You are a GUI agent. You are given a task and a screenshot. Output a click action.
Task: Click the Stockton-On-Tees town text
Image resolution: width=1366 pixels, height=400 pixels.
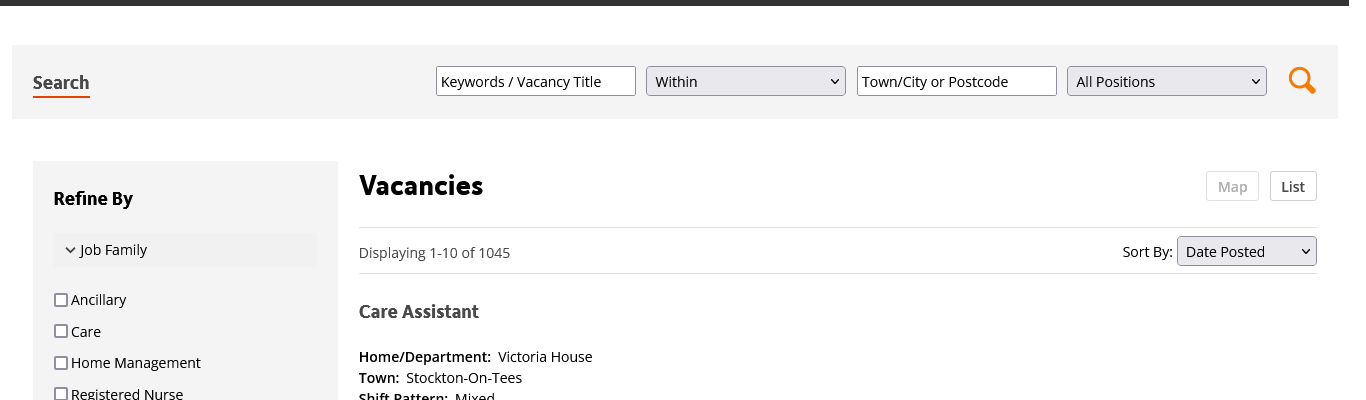pos(464,378)
